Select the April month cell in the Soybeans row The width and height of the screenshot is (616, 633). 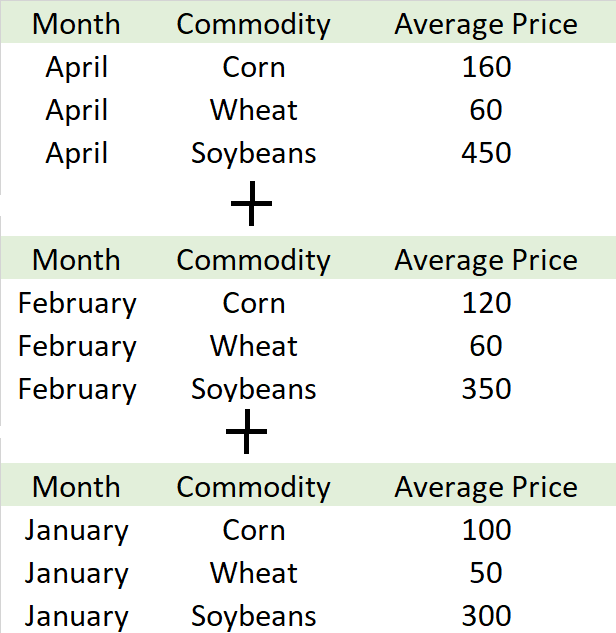coord(76,153)
